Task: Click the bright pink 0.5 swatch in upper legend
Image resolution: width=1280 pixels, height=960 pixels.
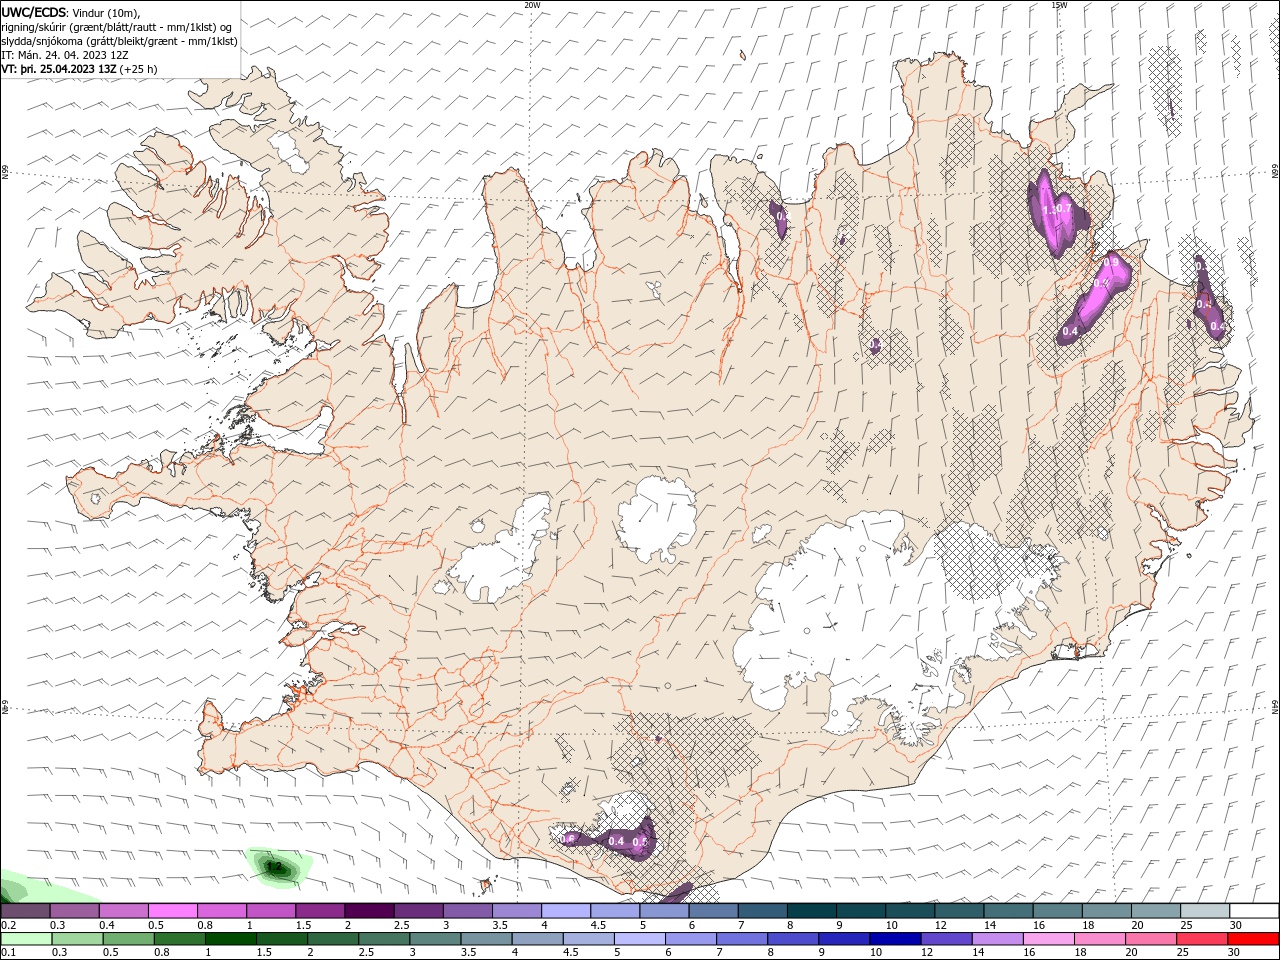Action: (x=172, y=911)
